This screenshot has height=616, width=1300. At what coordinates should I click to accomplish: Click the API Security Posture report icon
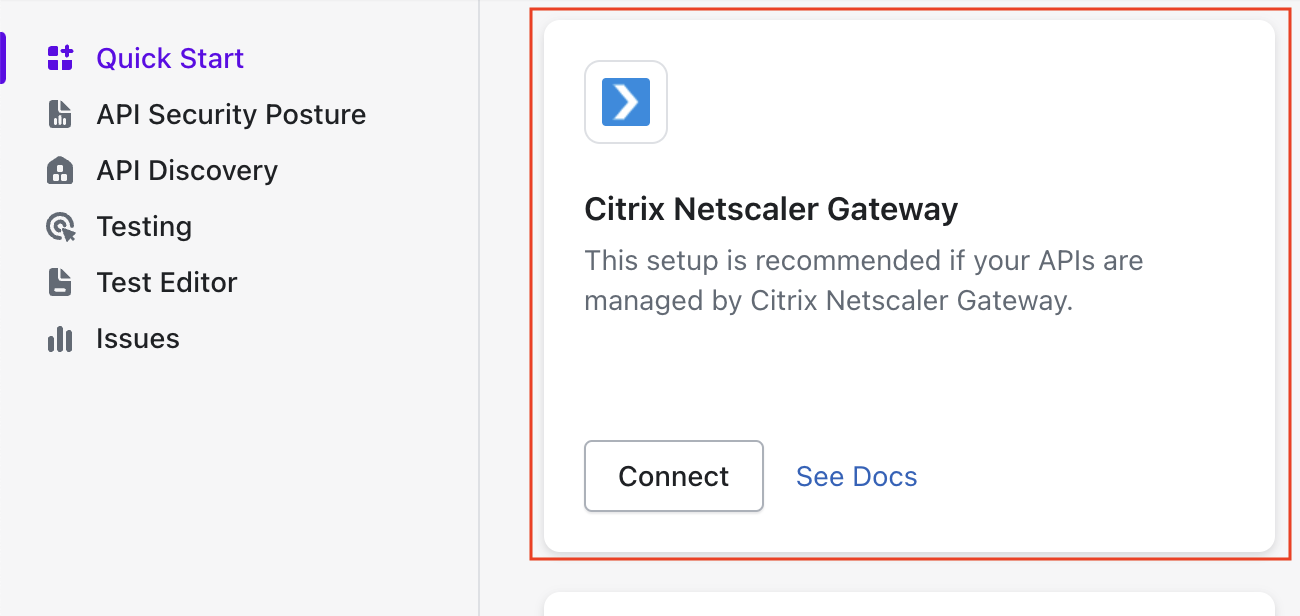[x=61, y=114]
